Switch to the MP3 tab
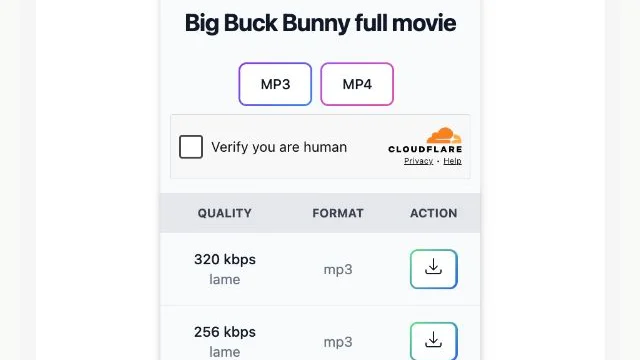This screenshot has height=360, width=640. coord(275,84)
